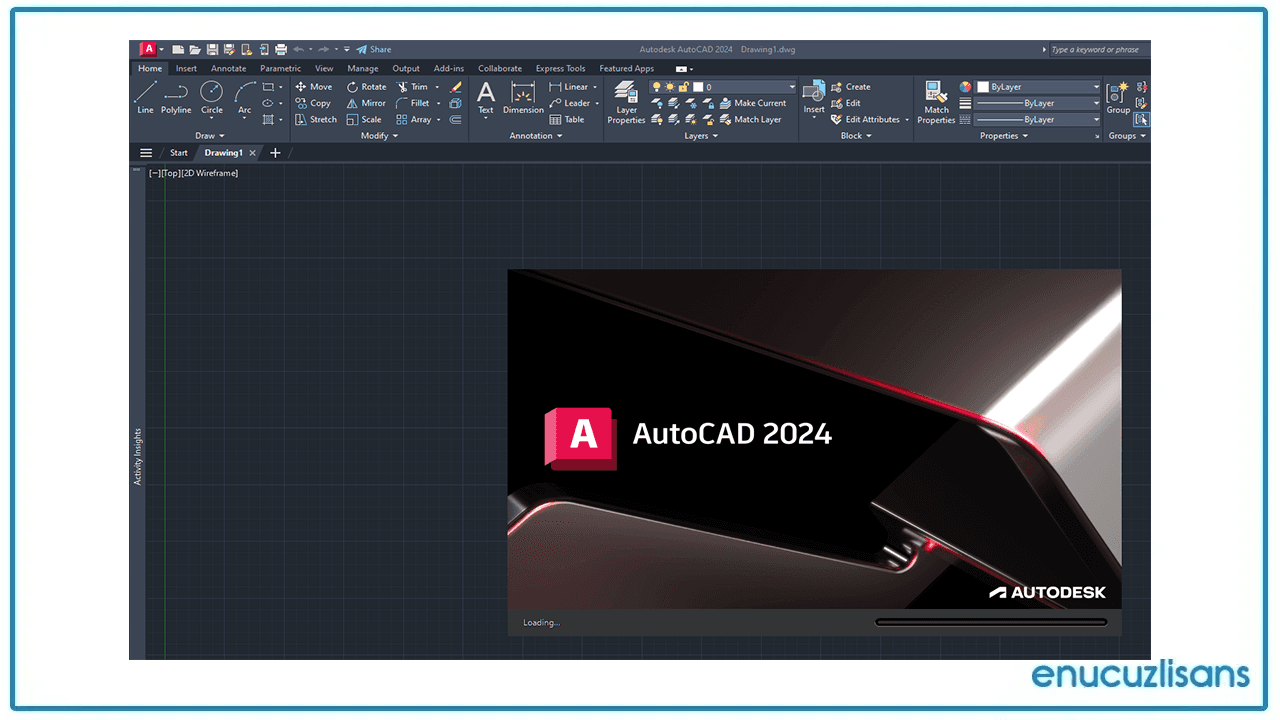Click the Leader annotation tool
Image resolution: width=1280 pixels, height=720 pixels.
coord(570,103)
